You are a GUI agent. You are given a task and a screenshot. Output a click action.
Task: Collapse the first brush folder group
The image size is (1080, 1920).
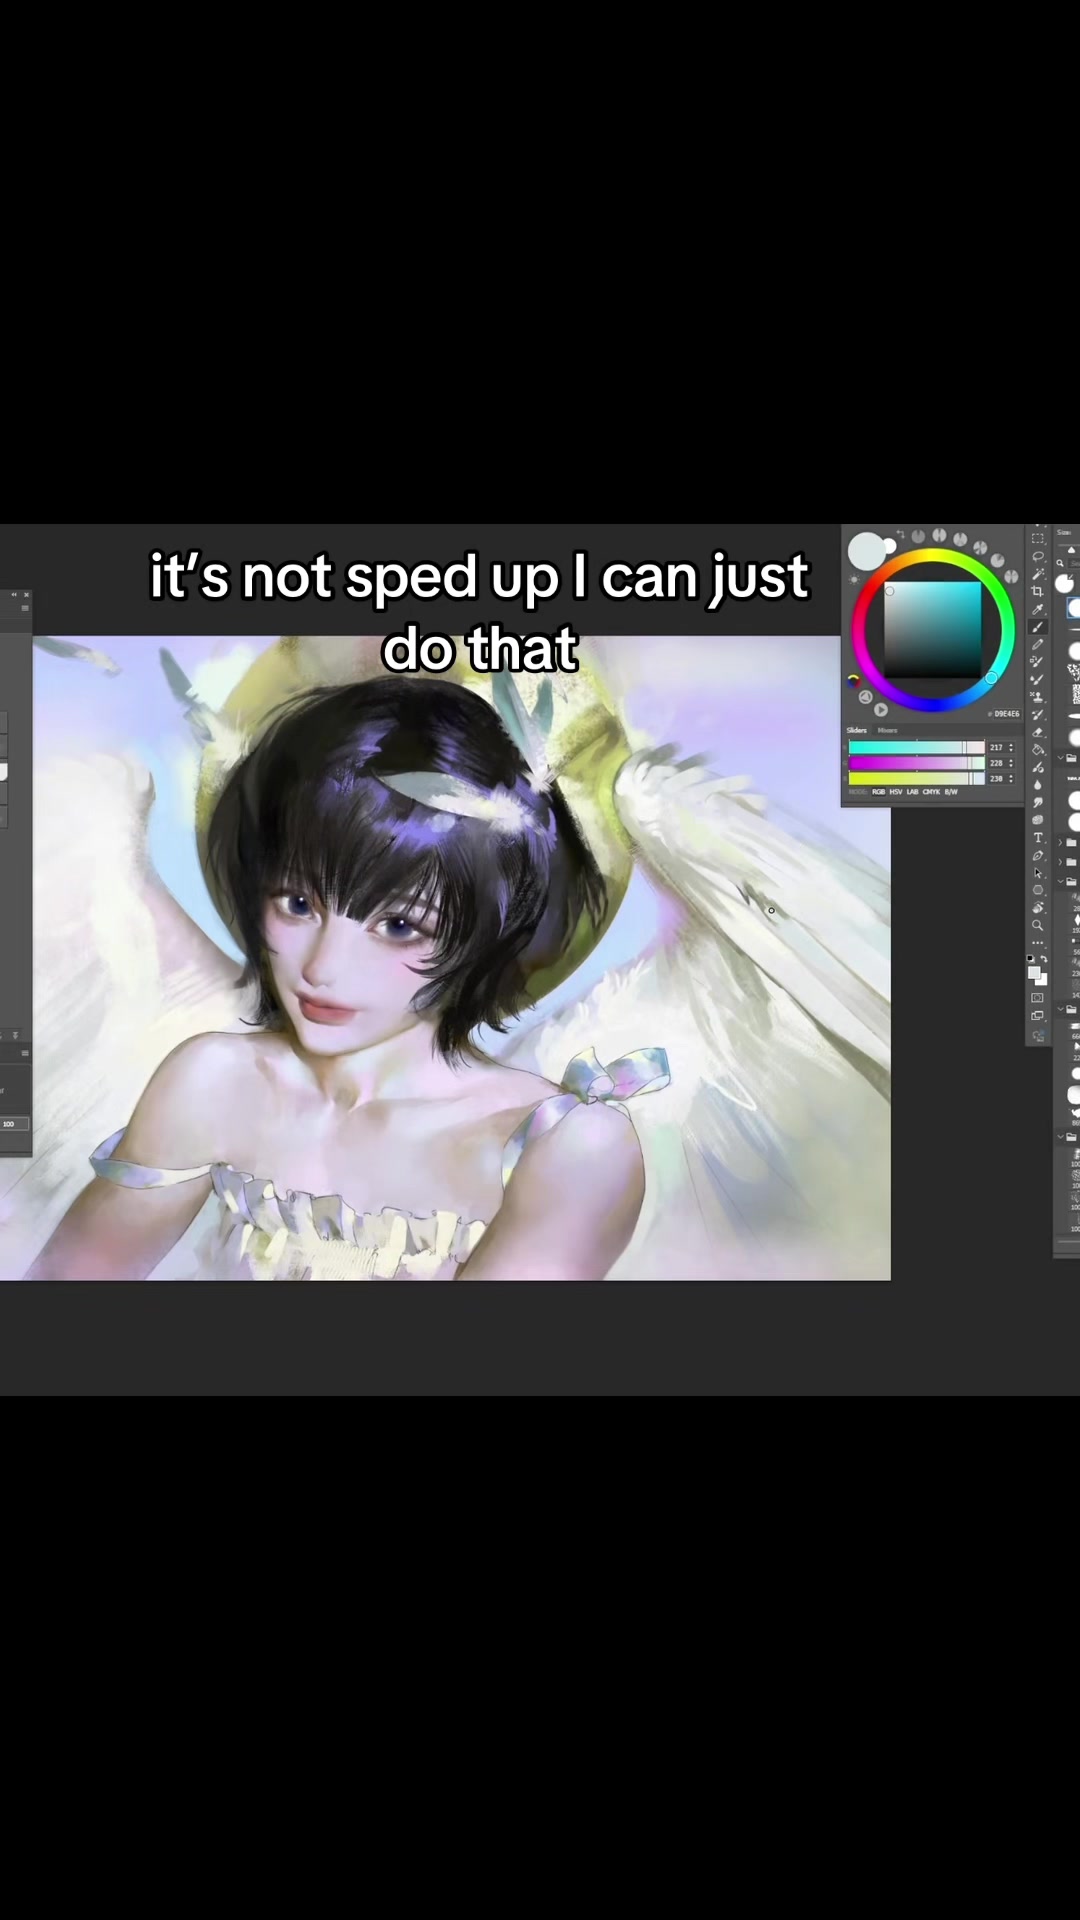click(x=1060, y=758)
